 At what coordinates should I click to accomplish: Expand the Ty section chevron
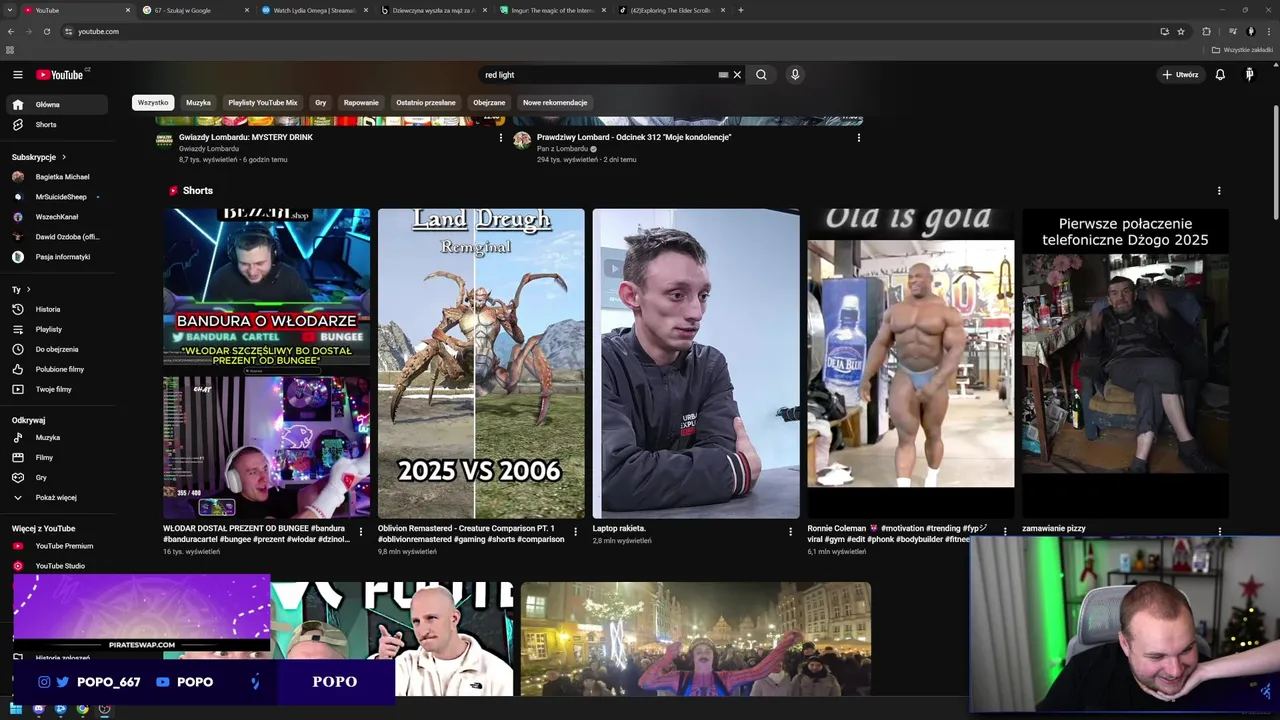click(x=28, y=290)
